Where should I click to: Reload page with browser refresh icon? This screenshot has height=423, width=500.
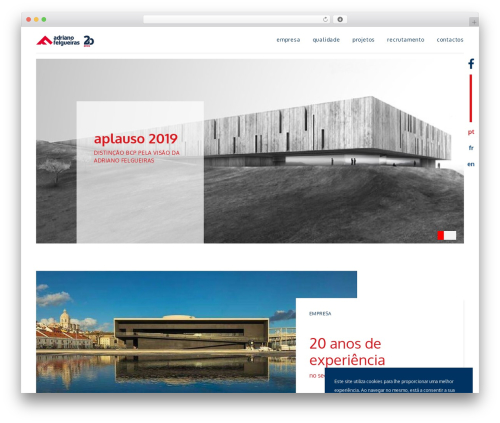tap(325, 20)
